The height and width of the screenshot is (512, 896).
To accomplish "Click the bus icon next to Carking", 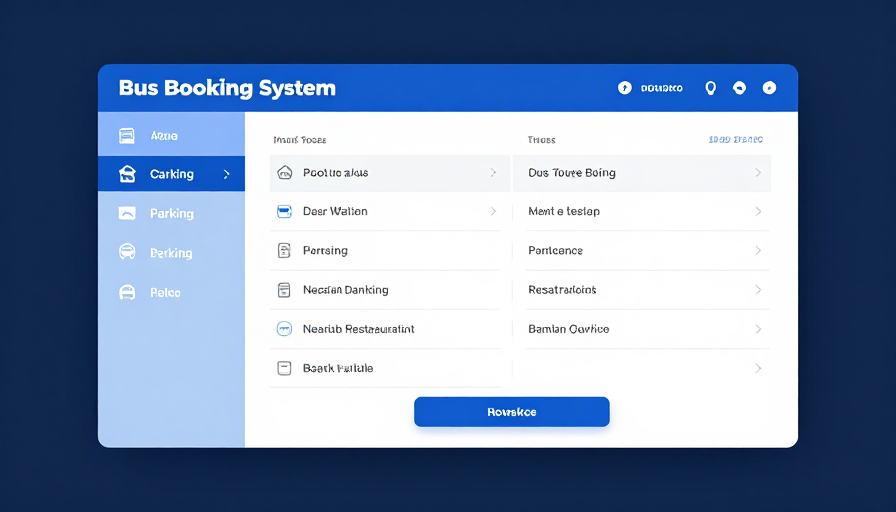I will click(127, 174).
